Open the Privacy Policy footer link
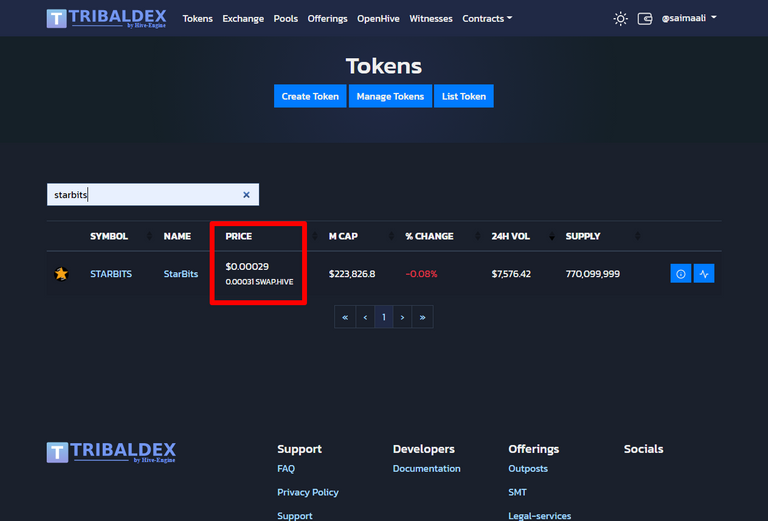This screenshot has width=768, height=521. tap(308, 492)
